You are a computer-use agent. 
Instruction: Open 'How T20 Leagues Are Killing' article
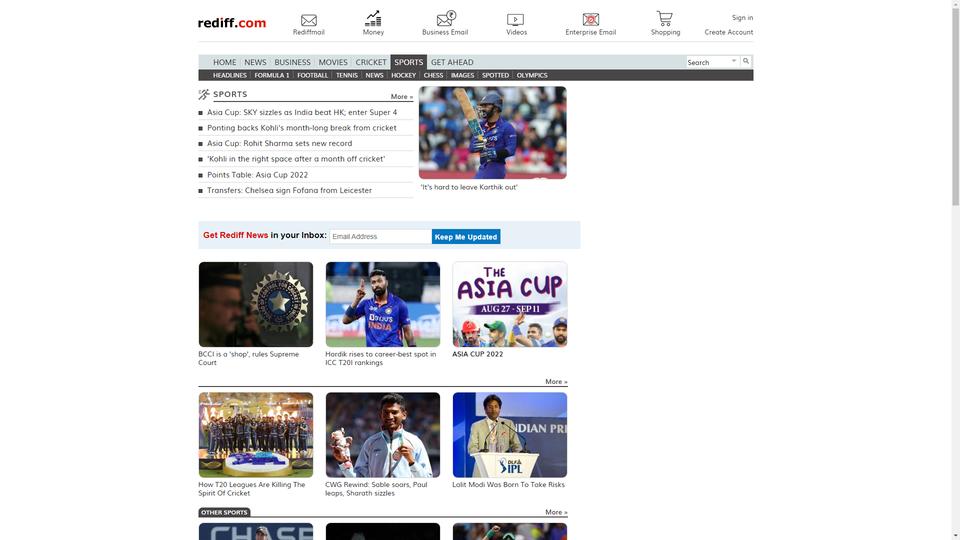click(x=252, y=489)
